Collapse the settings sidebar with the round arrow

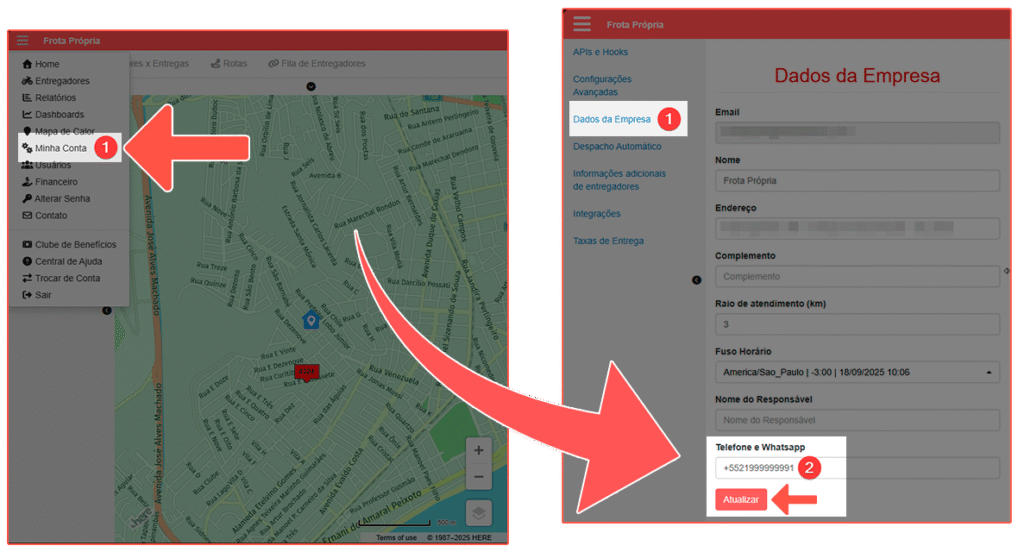pyautogui.click(x=697, y=280)
